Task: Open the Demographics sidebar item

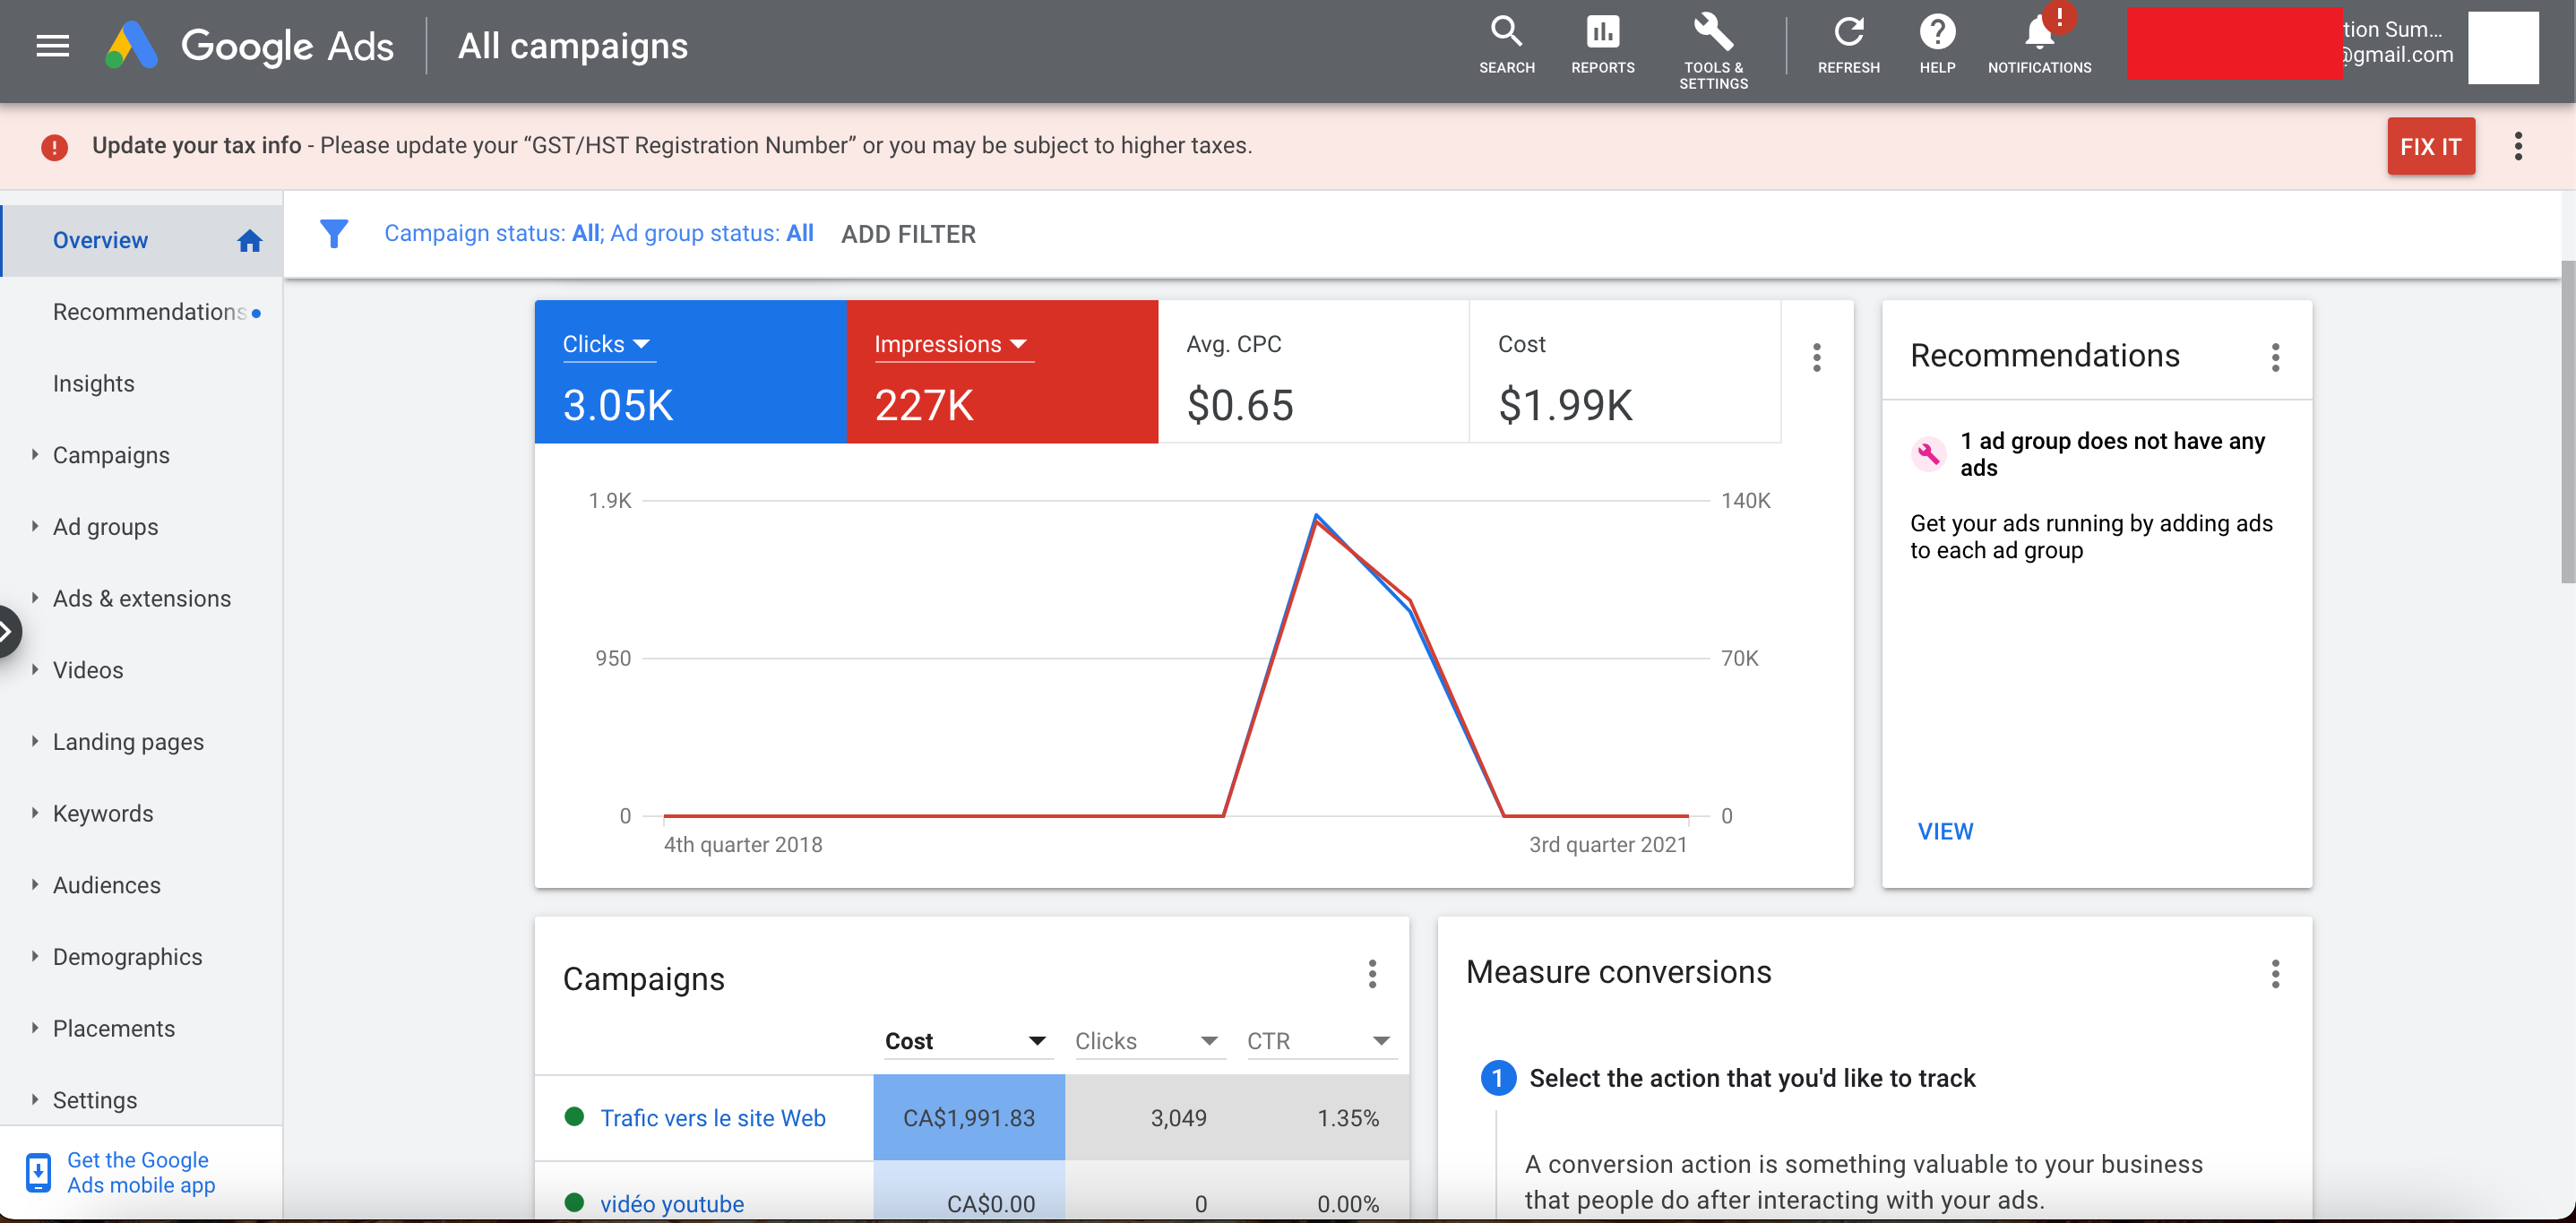Action: (x=126, y=956)
